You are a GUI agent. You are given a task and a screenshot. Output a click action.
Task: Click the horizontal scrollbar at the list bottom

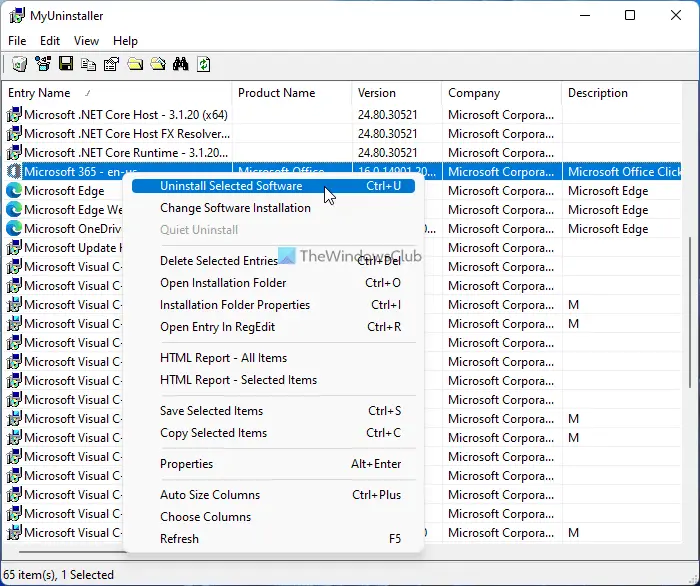(x=71, y=552)
